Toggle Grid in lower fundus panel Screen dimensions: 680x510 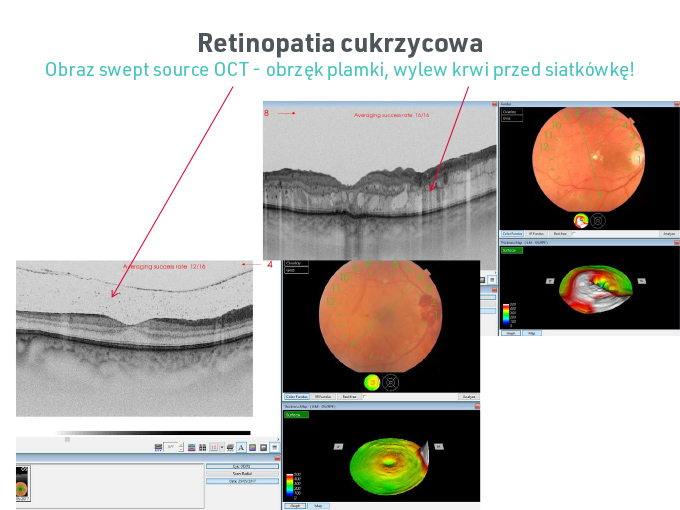coord(296,270)
